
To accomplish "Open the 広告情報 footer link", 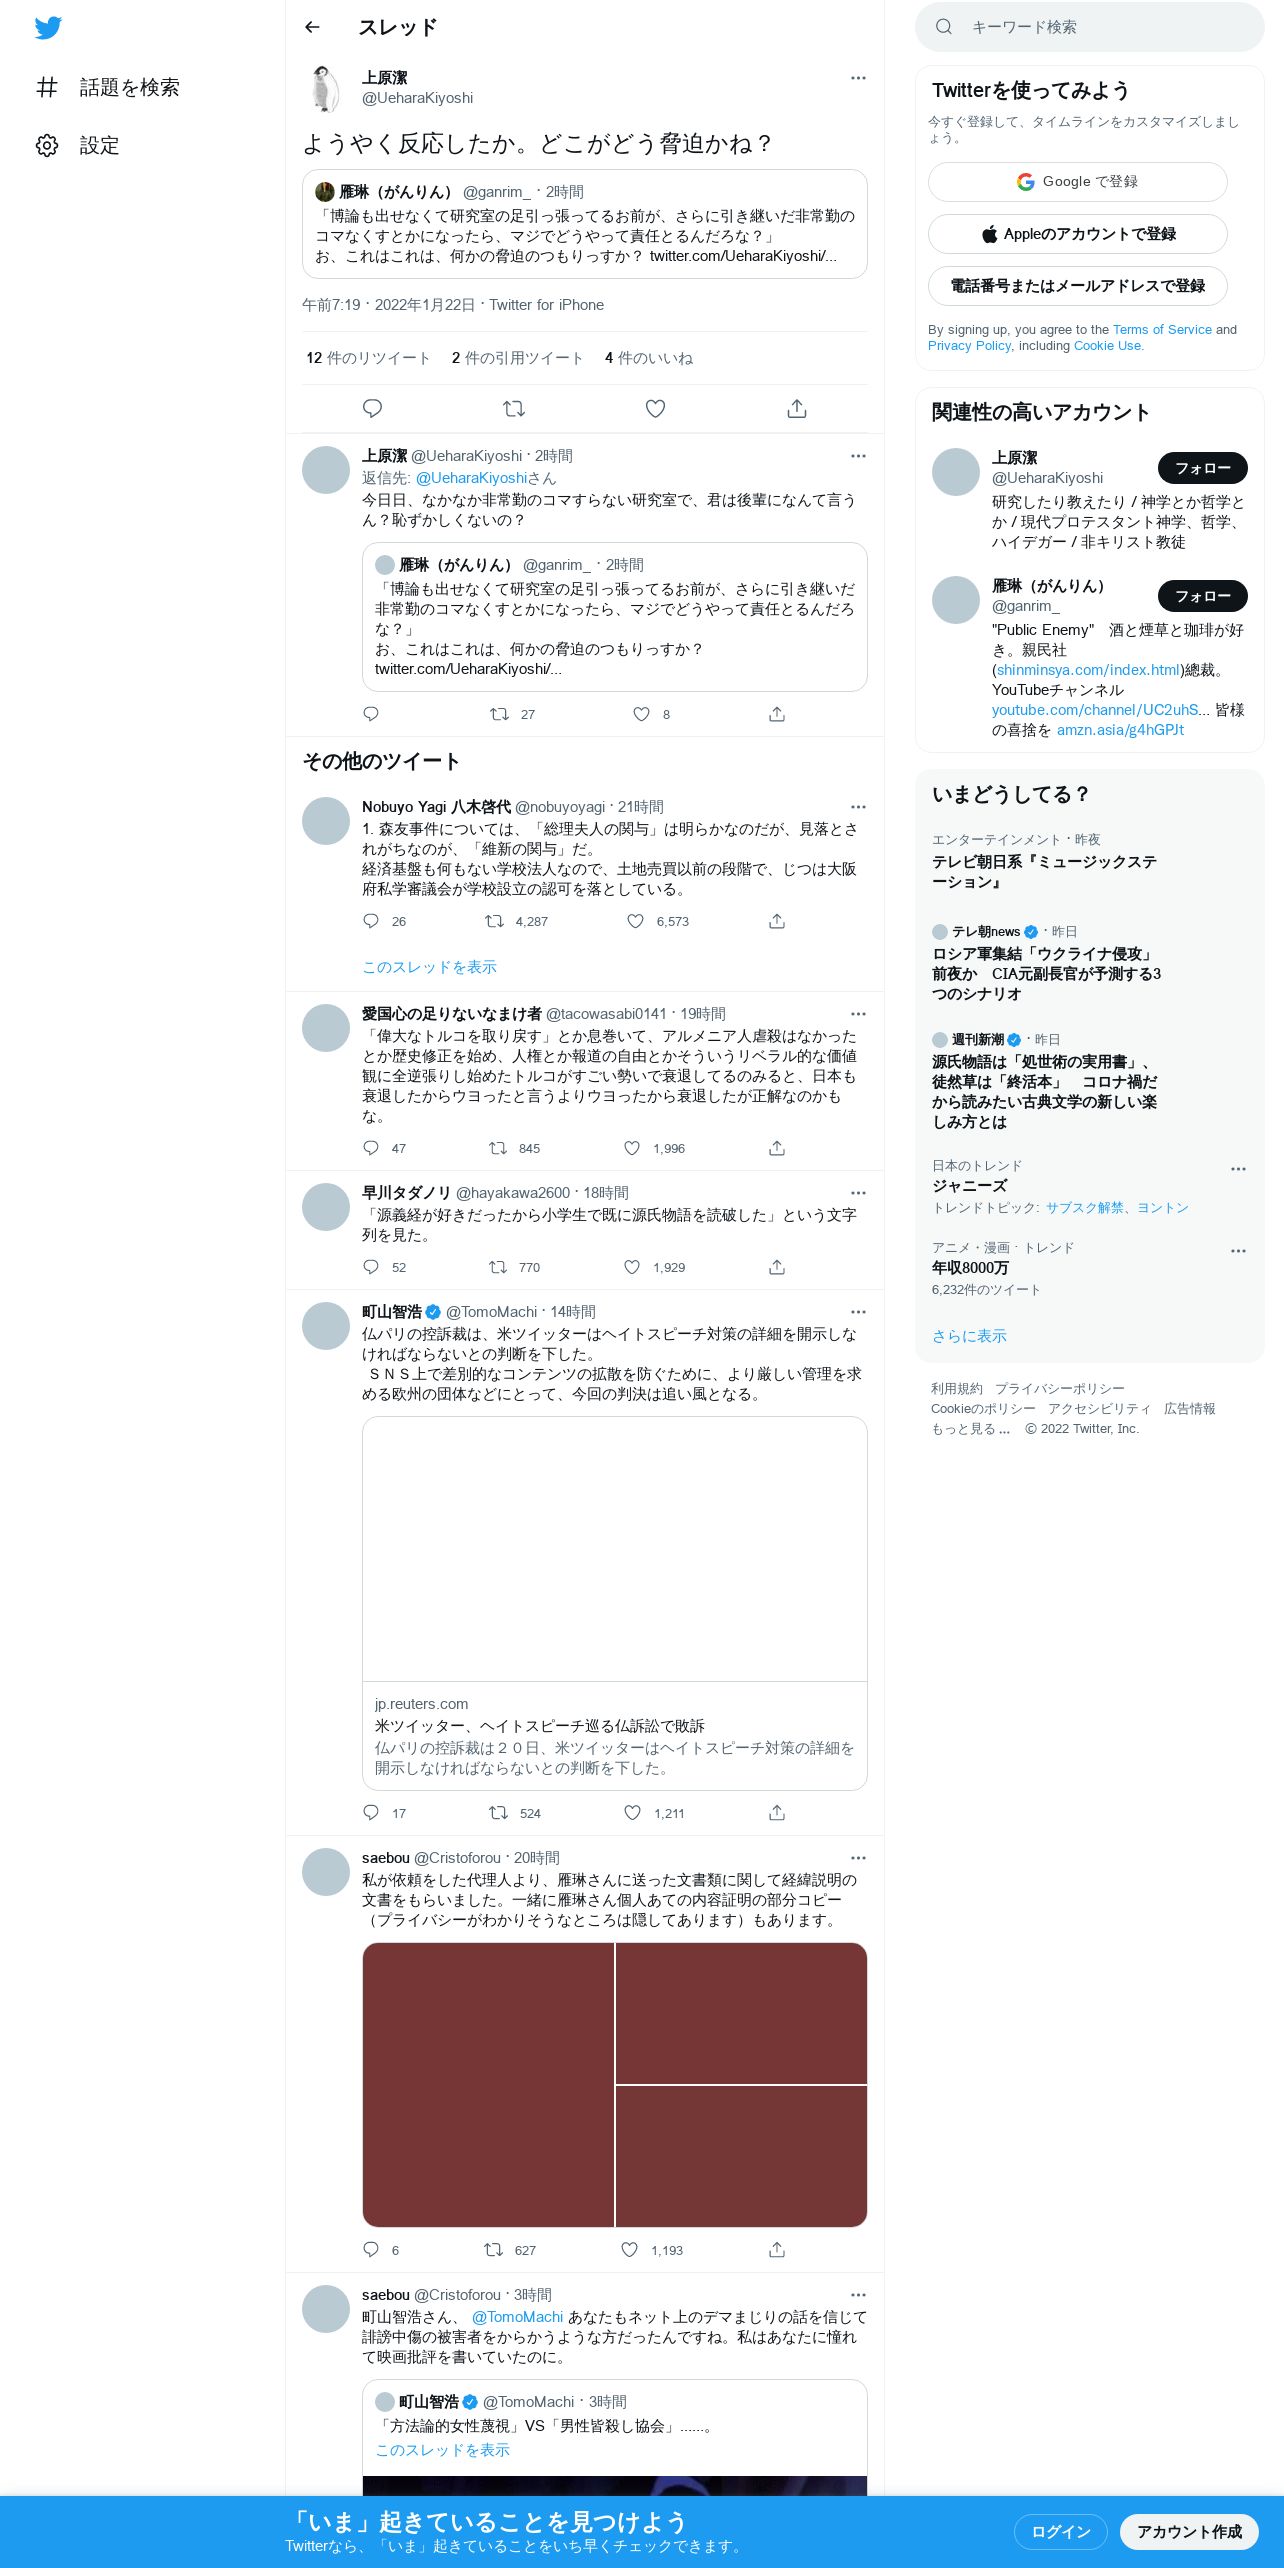I will coord(1189,1409).
